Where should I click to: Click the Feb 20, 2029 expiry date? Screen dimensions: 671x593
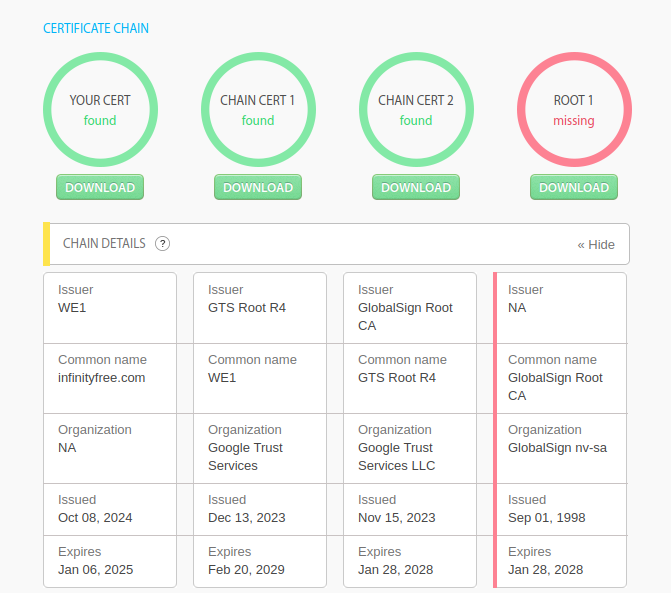click(x=246, y=570)
